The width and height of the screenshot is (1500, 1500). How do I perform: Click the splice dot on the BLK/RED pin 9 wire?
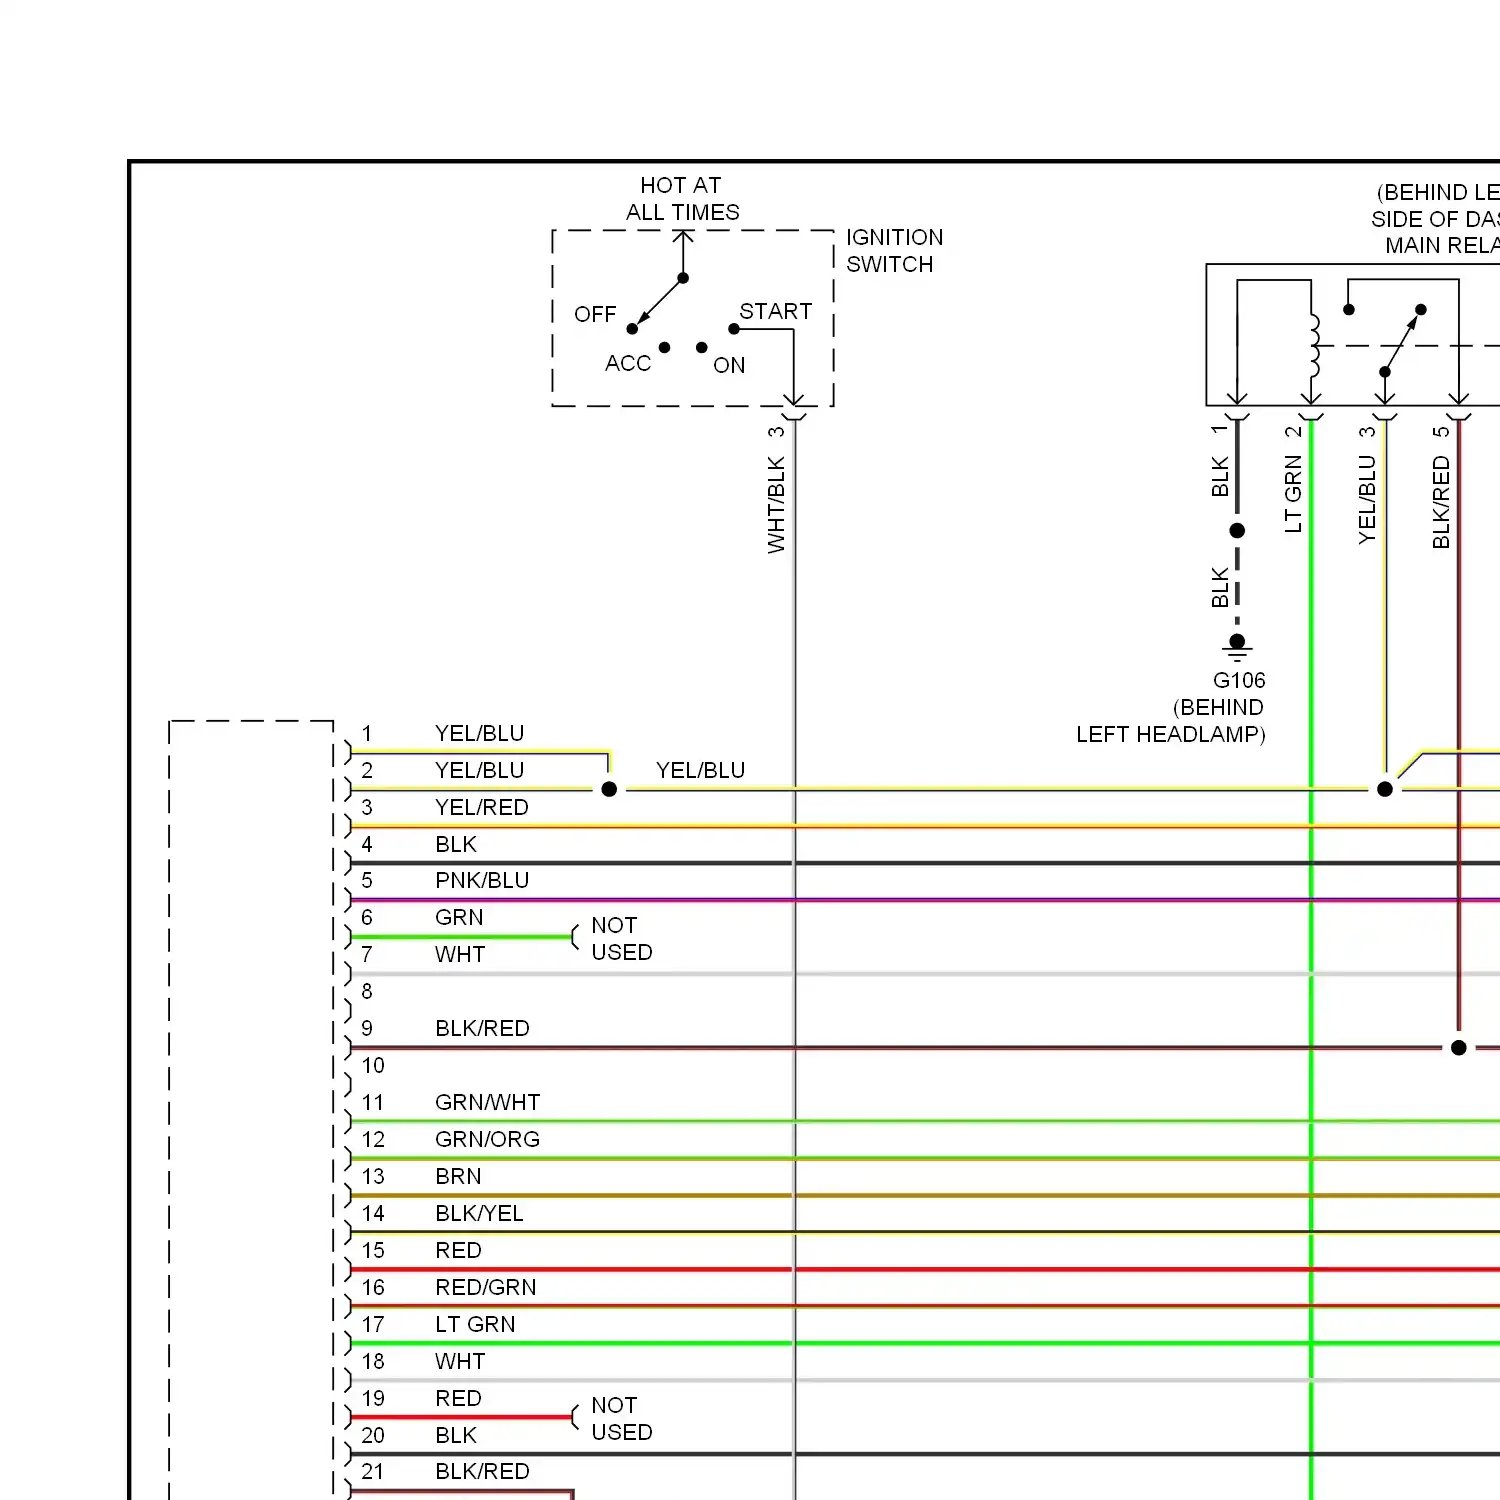point(1459,1048)
